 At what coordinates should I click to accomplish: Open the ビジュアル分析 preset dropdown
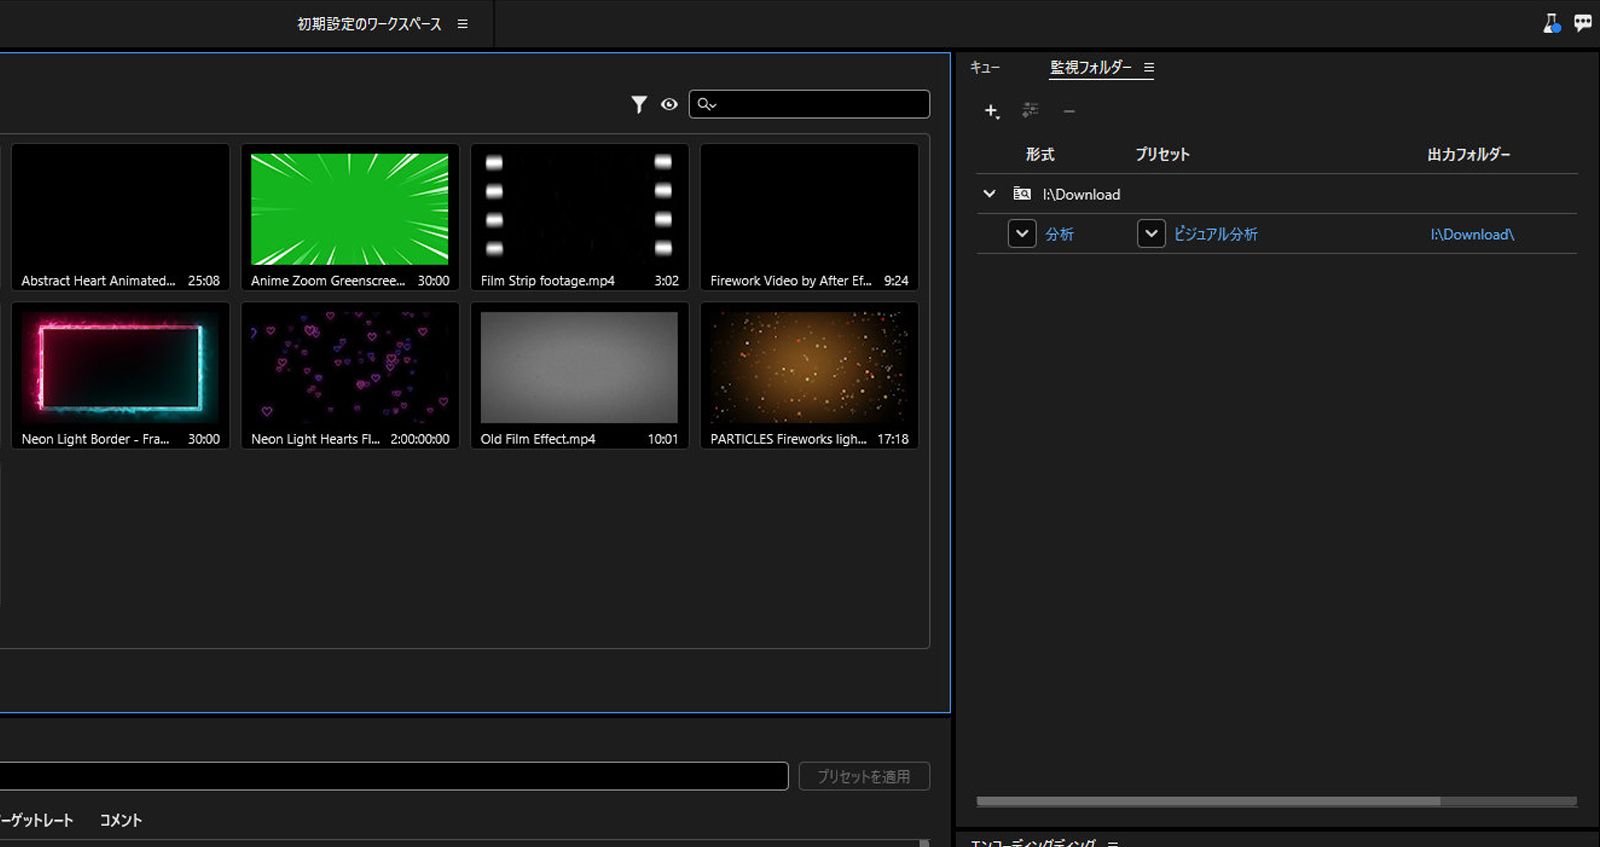[x=1151, y=234]
